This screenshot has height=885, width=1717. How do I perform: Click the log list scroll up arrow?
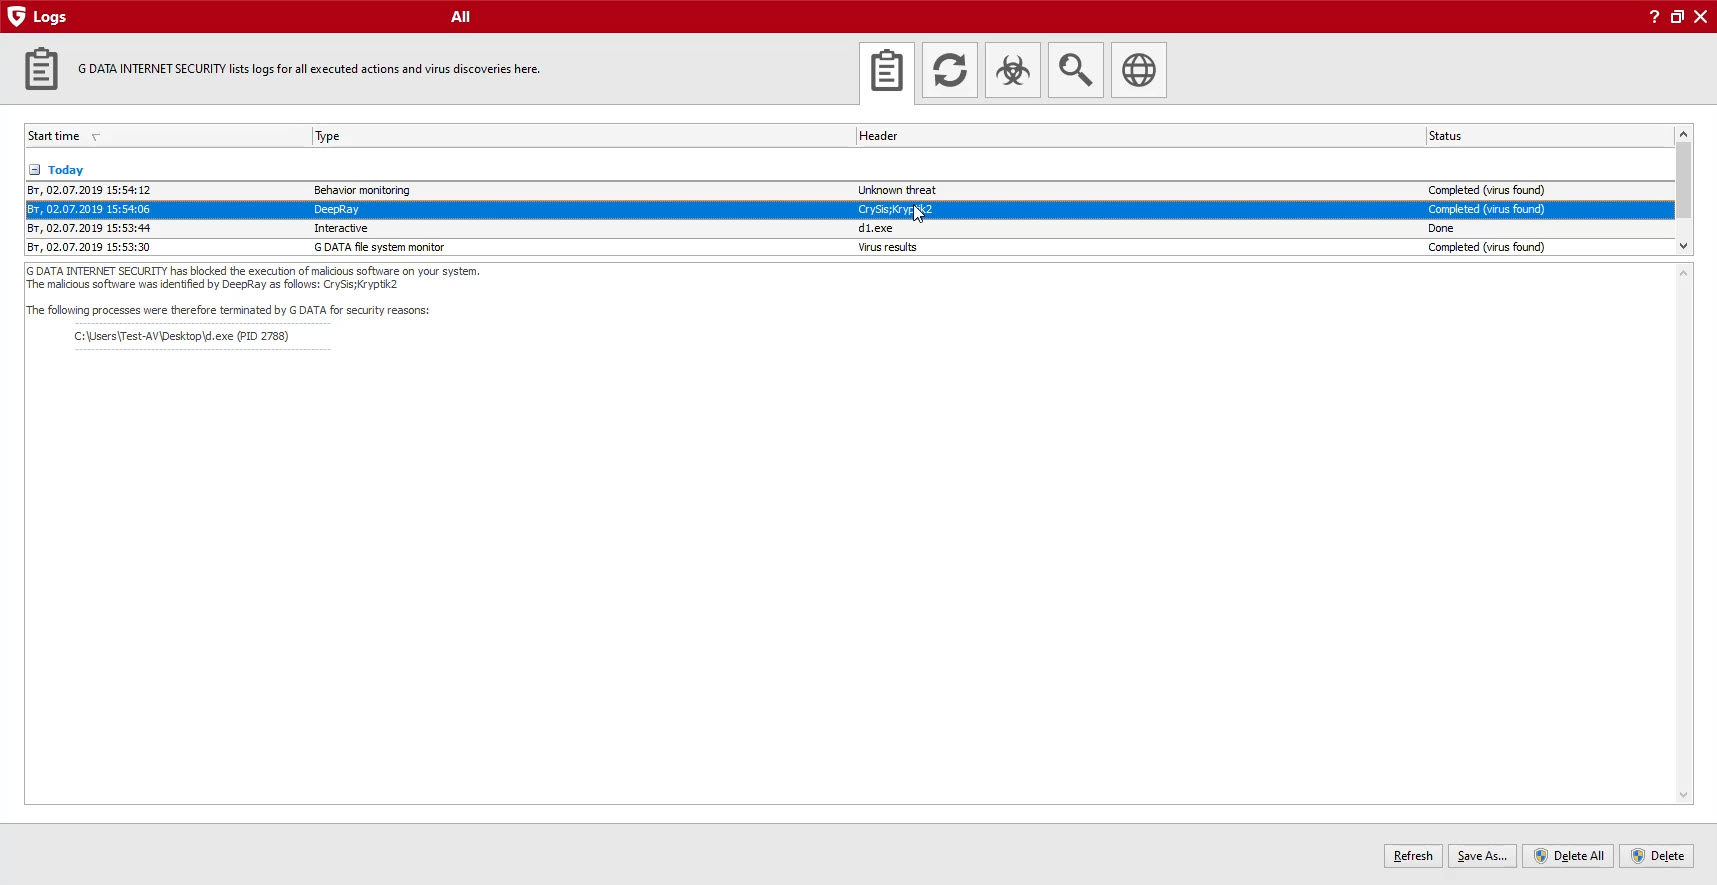[x=1684, y=134]
